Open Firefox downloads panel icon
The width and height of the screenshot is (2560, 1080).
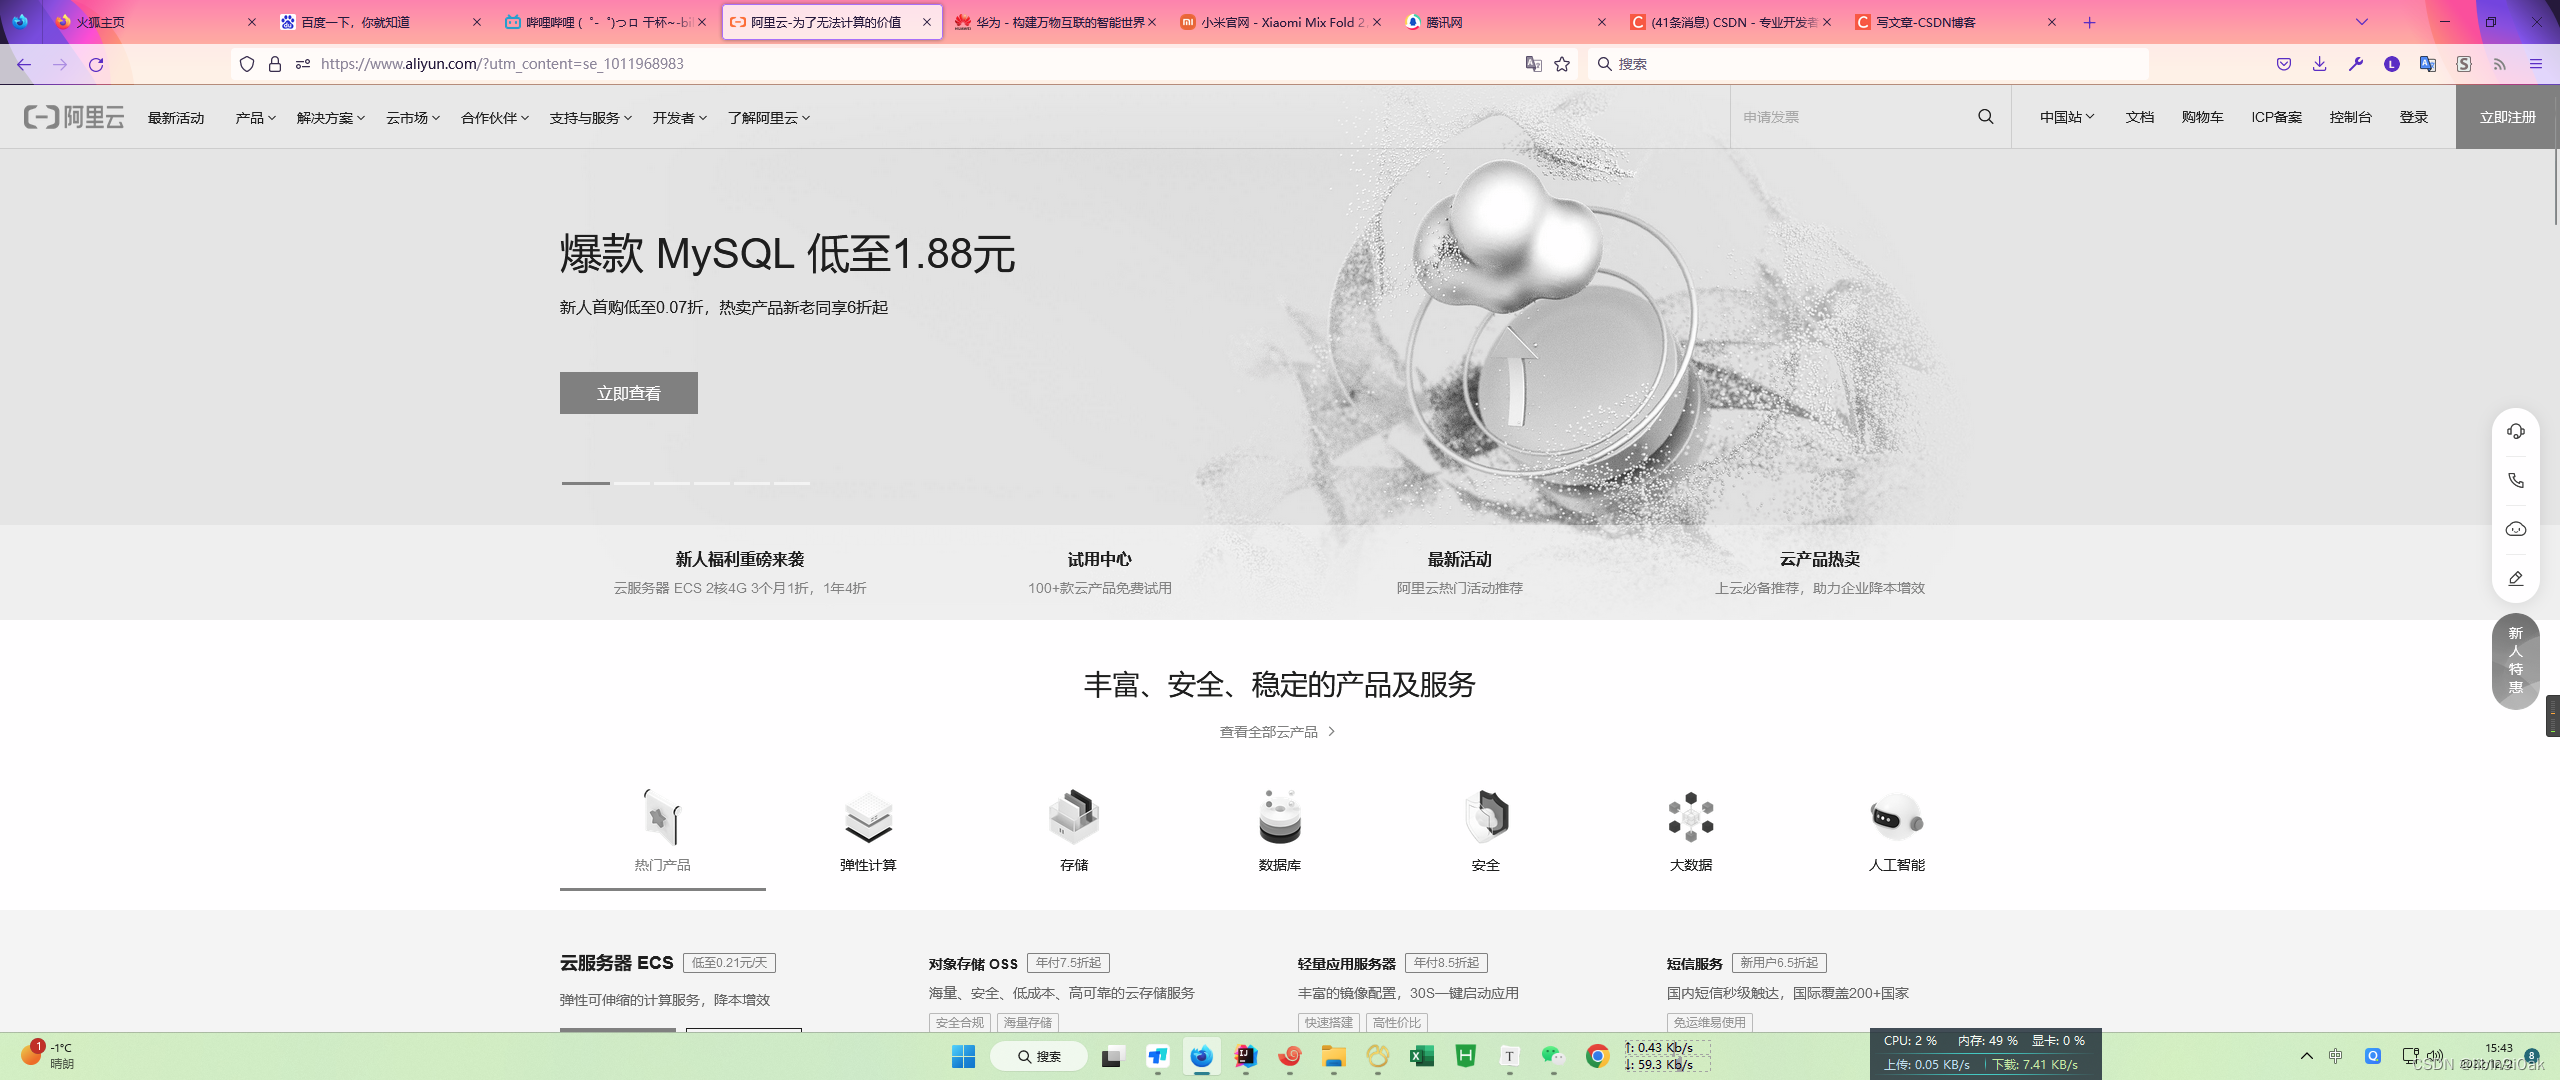[2319, 64]
